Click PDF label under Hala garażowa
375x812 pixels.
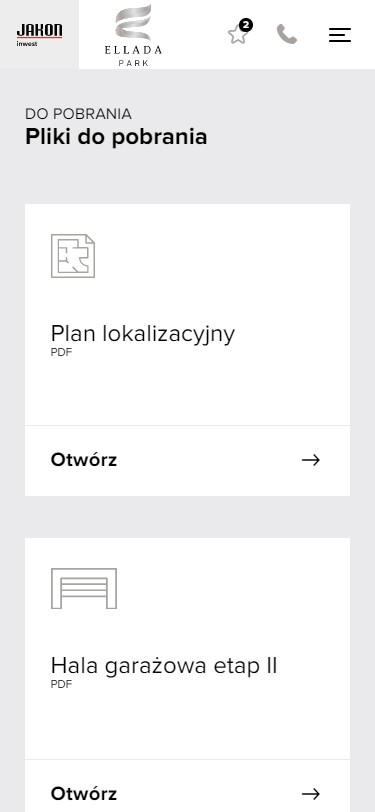[x=61, y=685]
